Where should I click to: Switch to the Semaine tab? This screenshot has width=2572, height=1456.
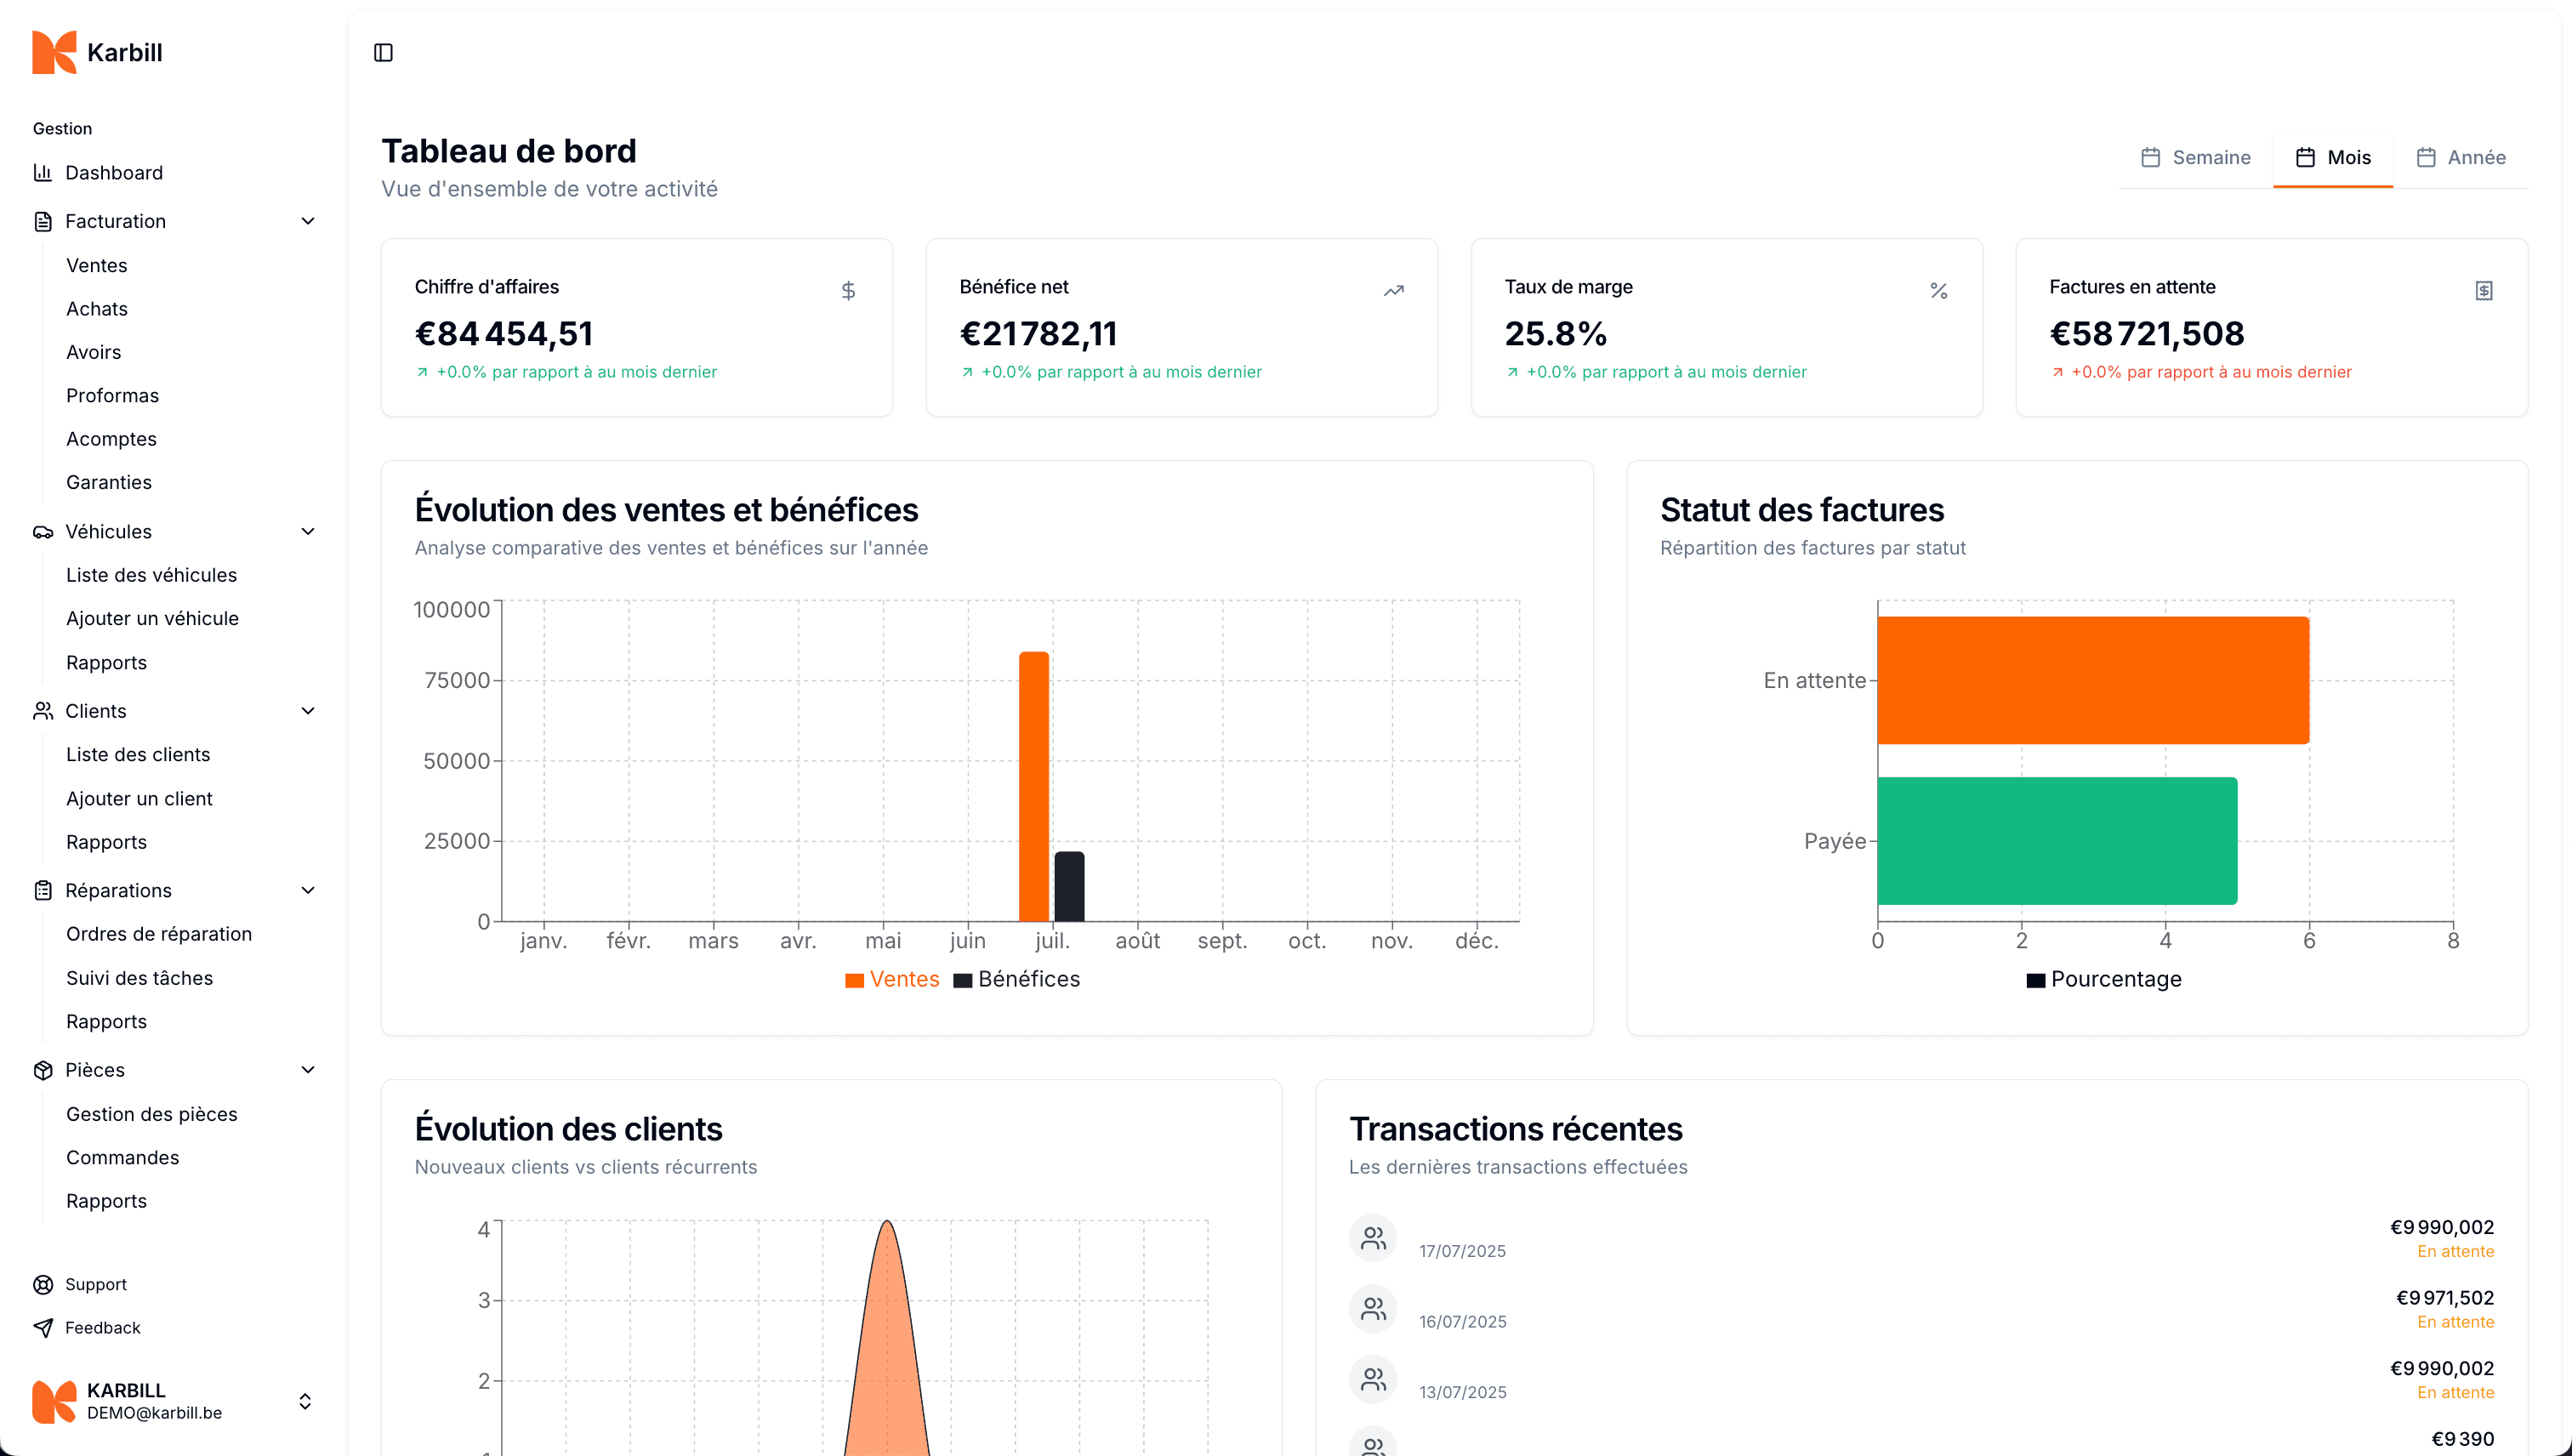(2195, 158)
